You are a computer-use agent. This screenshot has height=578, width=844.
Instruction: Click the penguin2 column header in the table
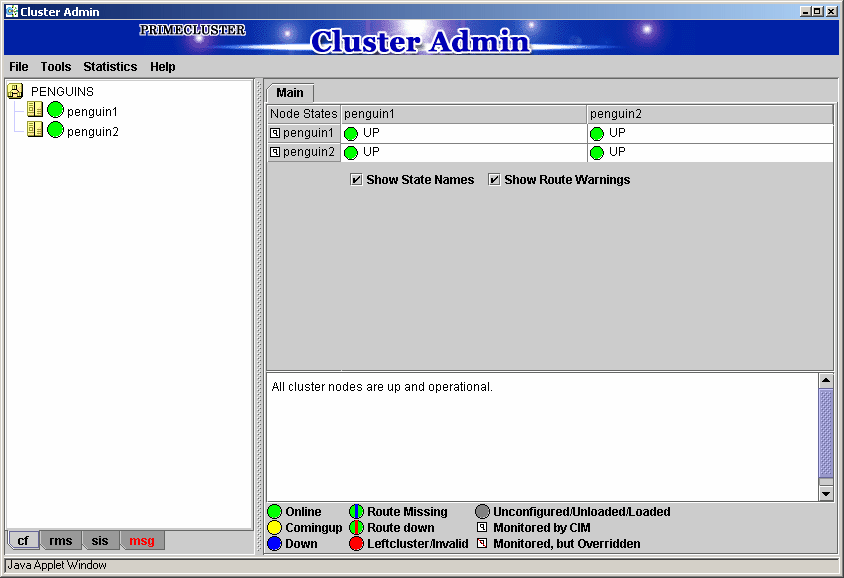pos(710,114)
